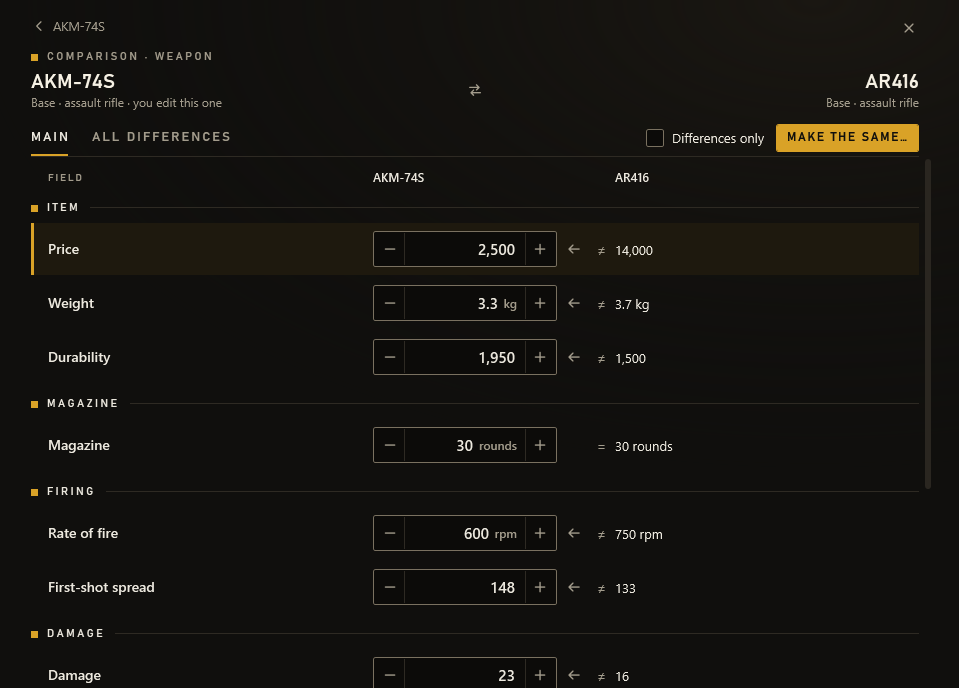Edit the Durability field showing 1,950
Screen dimensions: 959x688
click(x=465, y=357)
